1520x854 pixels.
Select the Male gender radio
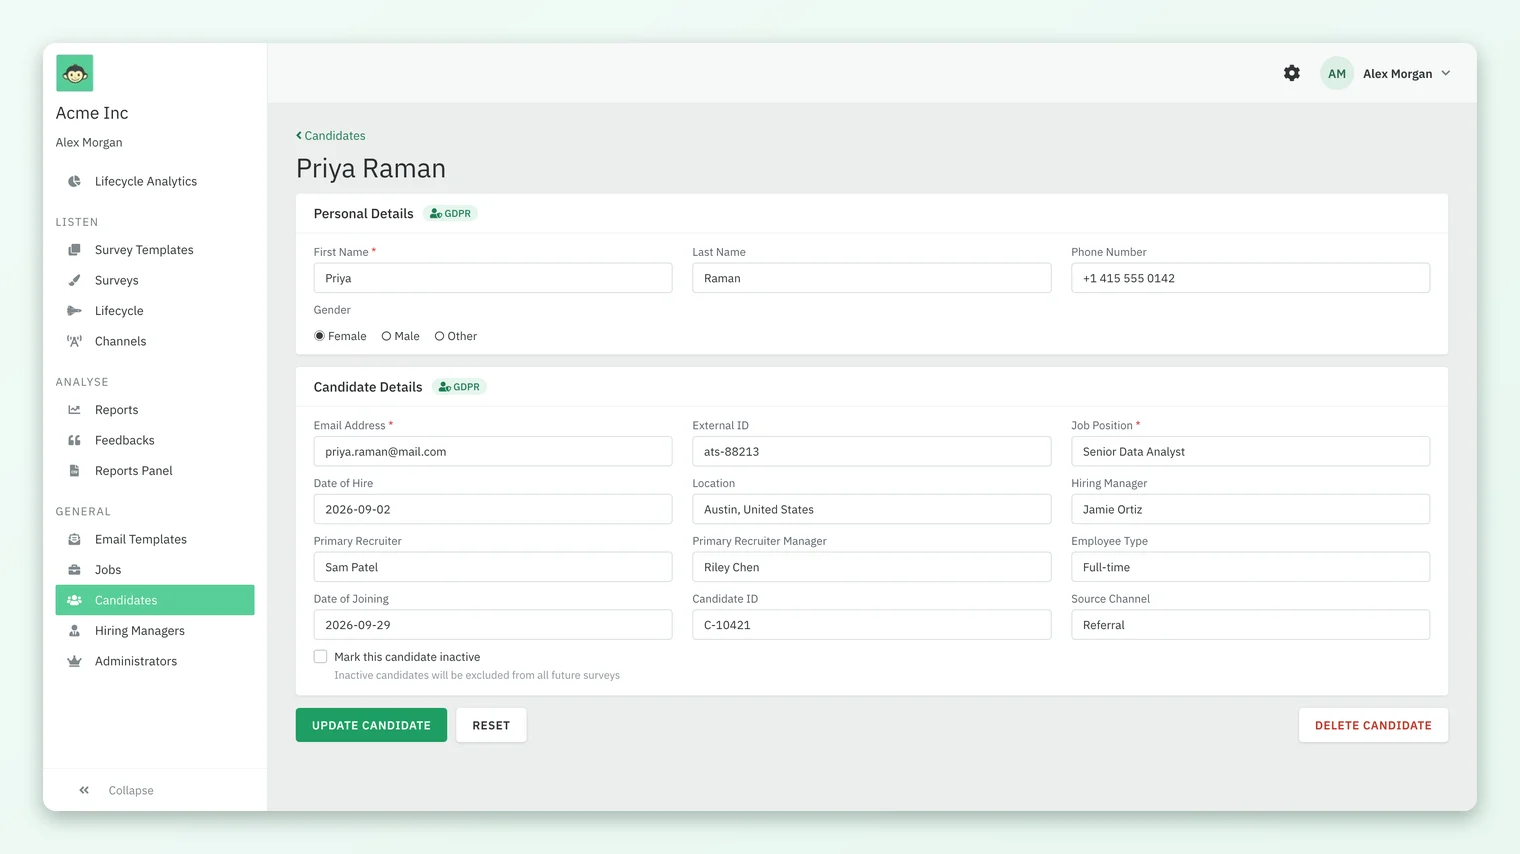[386, 336]
